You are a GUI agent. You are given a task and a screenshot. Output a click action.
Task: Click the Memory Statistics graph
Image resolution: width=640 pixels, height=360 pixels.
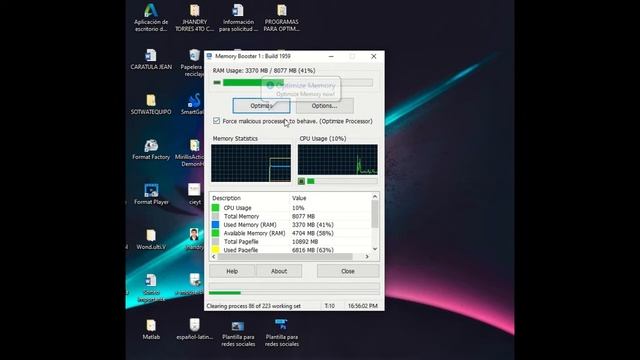click(251, 163)
